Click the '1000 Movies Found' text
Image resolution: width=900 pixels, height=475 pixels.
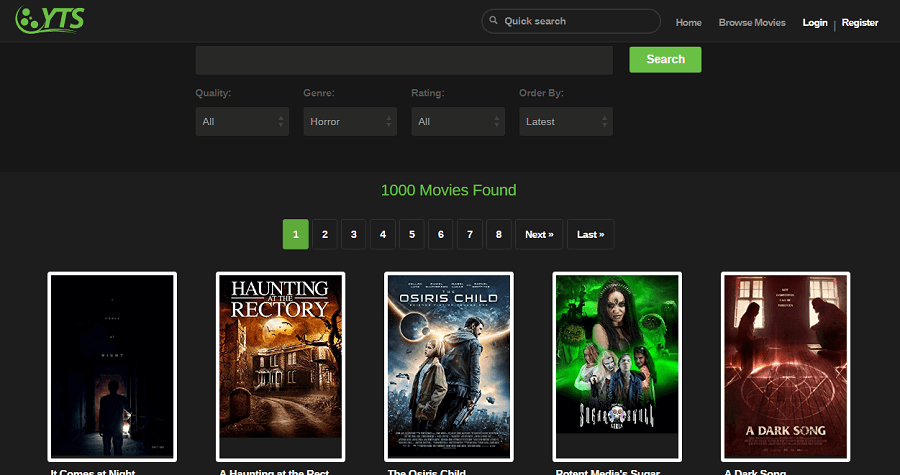click(449, 190)
